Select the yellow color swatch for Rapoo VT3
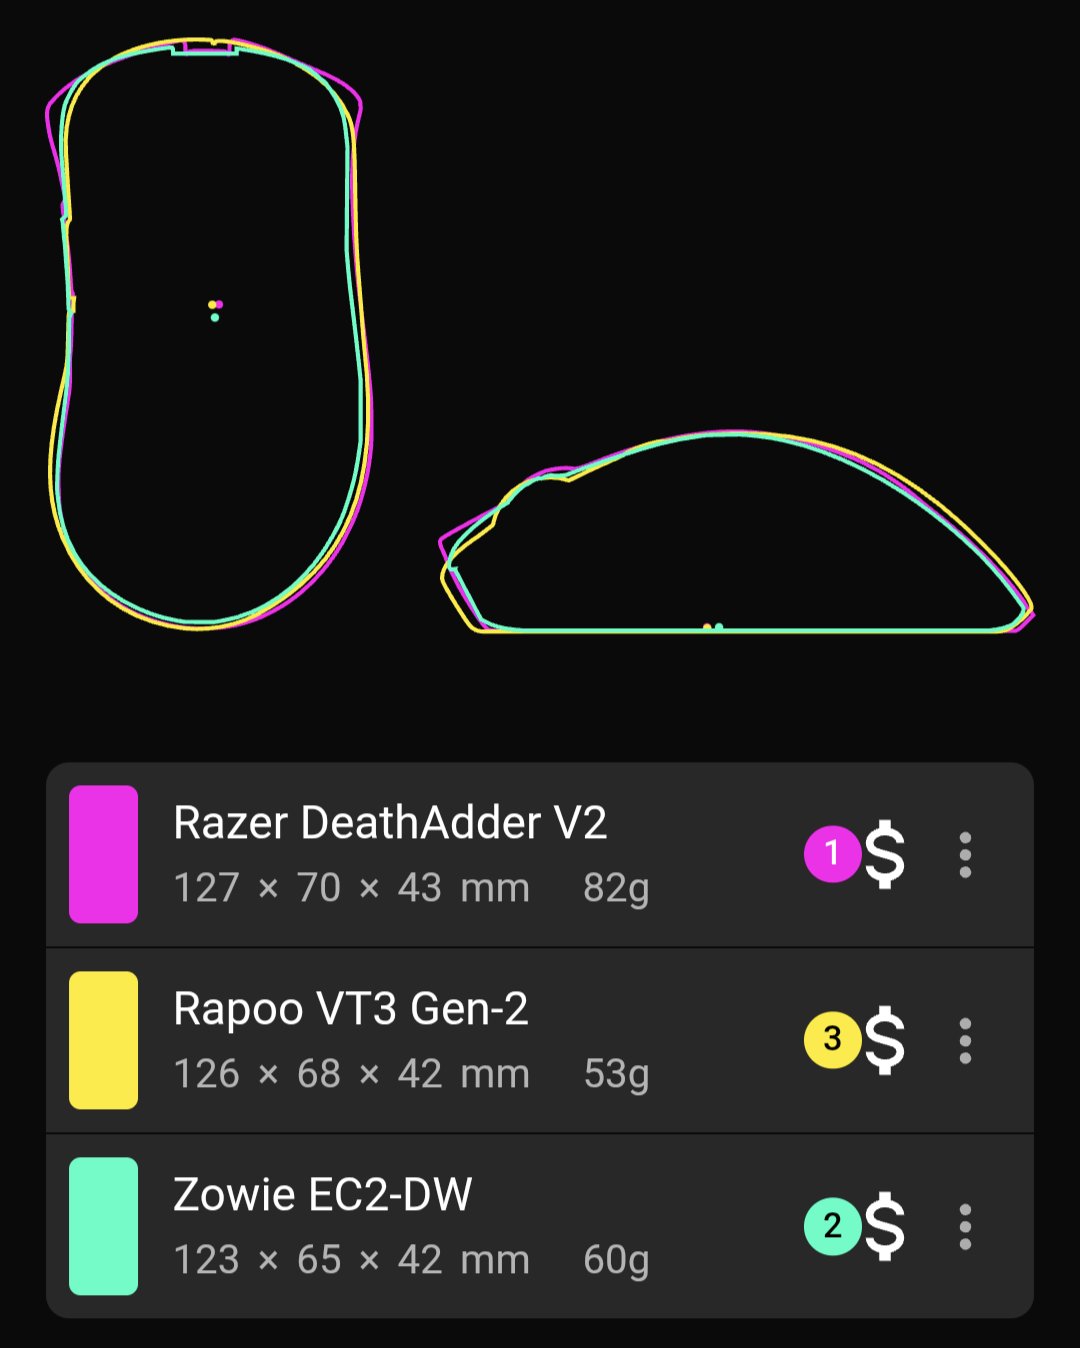1080x1348 pixels. 103,1040
